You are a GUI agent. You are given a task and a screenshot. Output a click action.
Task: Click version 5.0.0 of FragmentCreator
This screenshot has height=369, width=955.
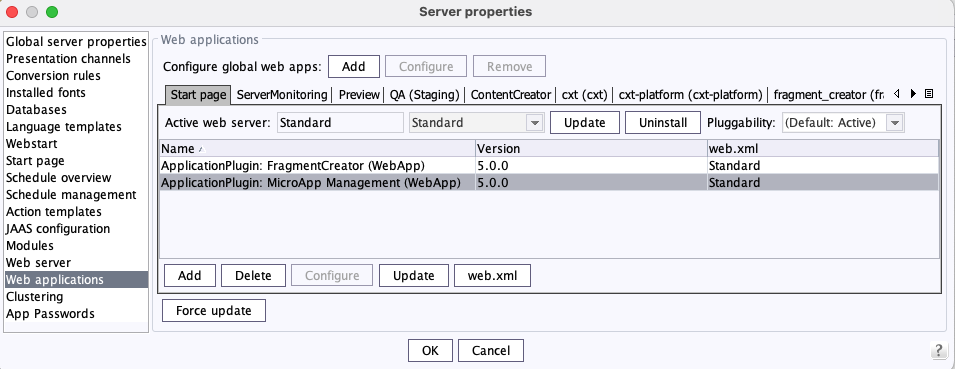coord(591,166)
